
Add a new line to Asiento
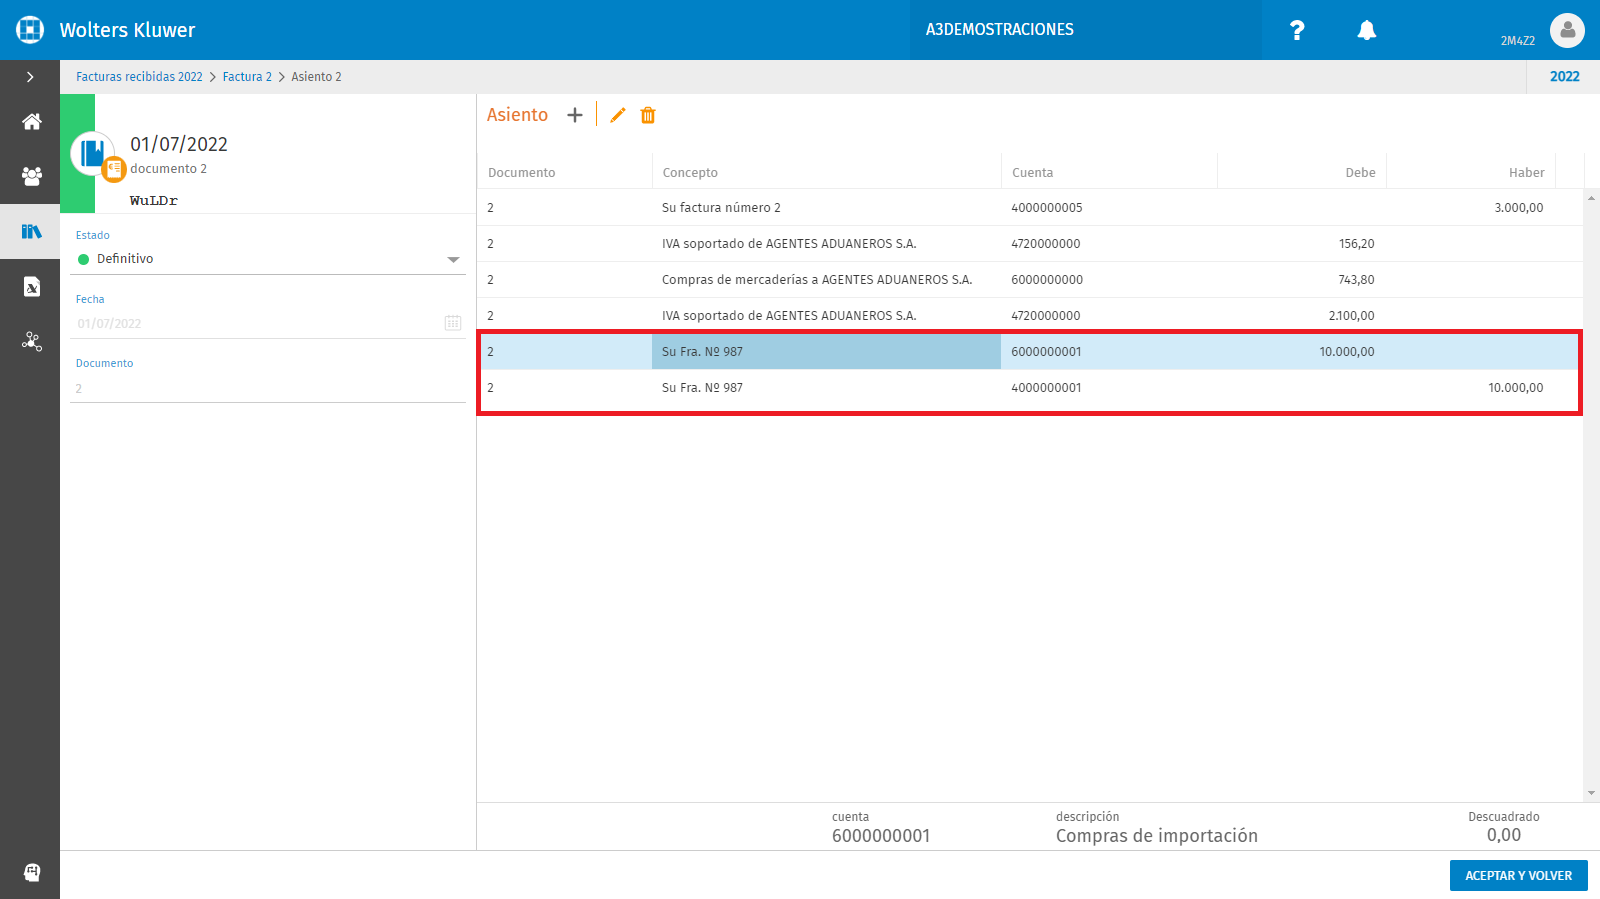click(x=575, y=115)
